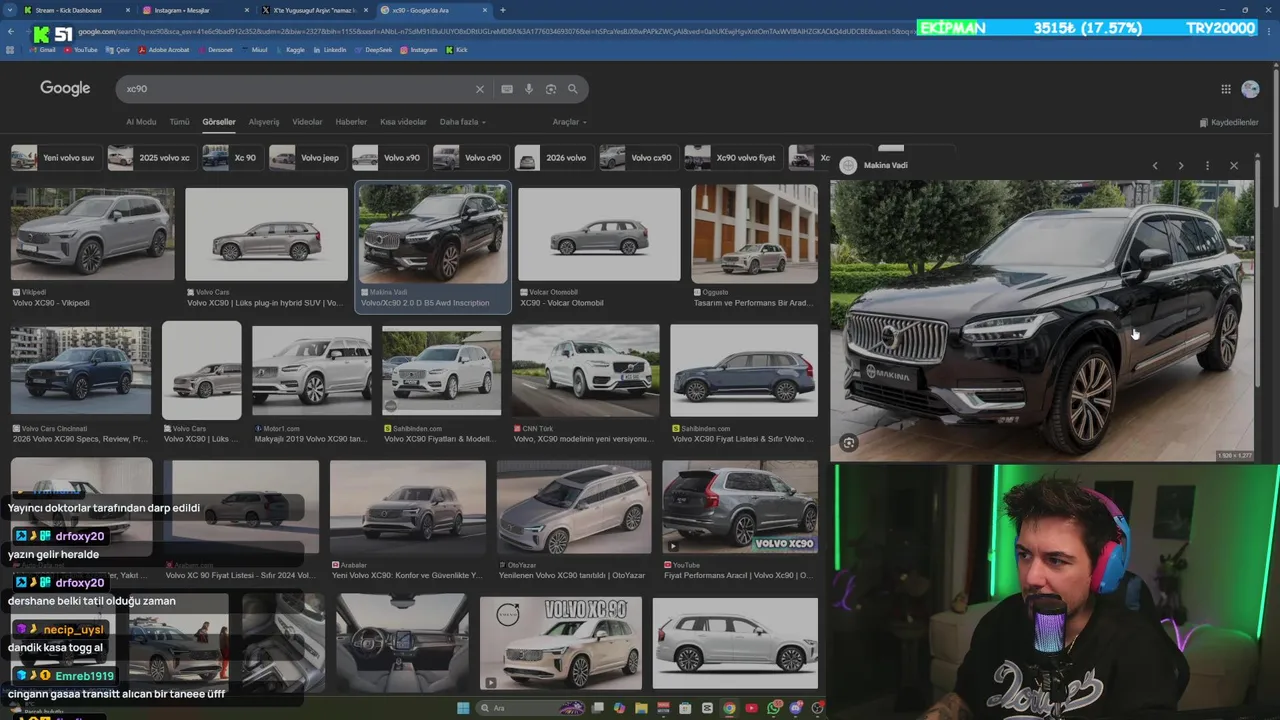Select 2025 volvo xc chip

click(150, 158)
